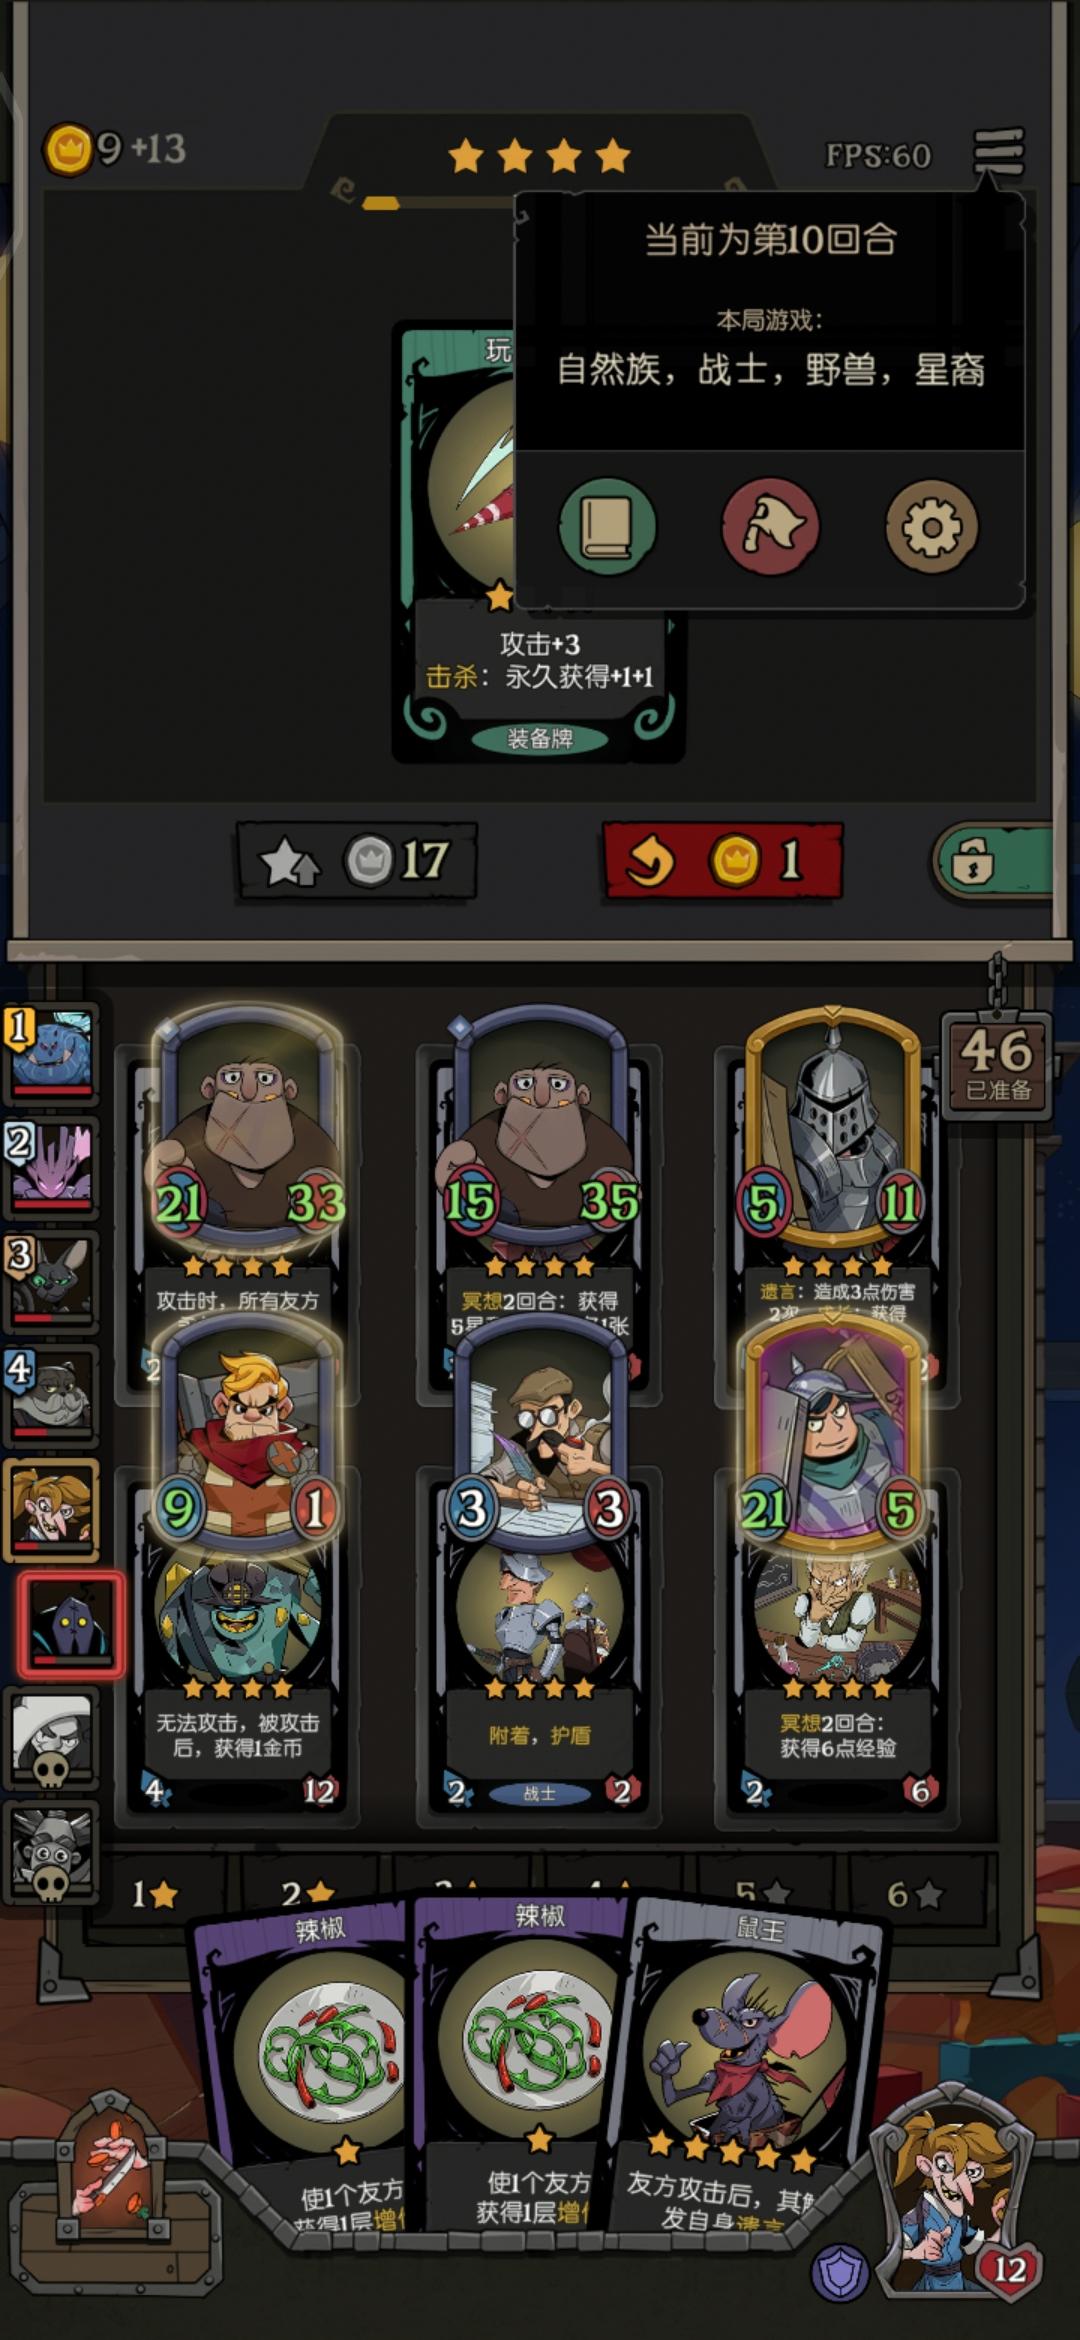
Task: Select the rank 2 purple crystal opponent
Action: (52, 1166)
